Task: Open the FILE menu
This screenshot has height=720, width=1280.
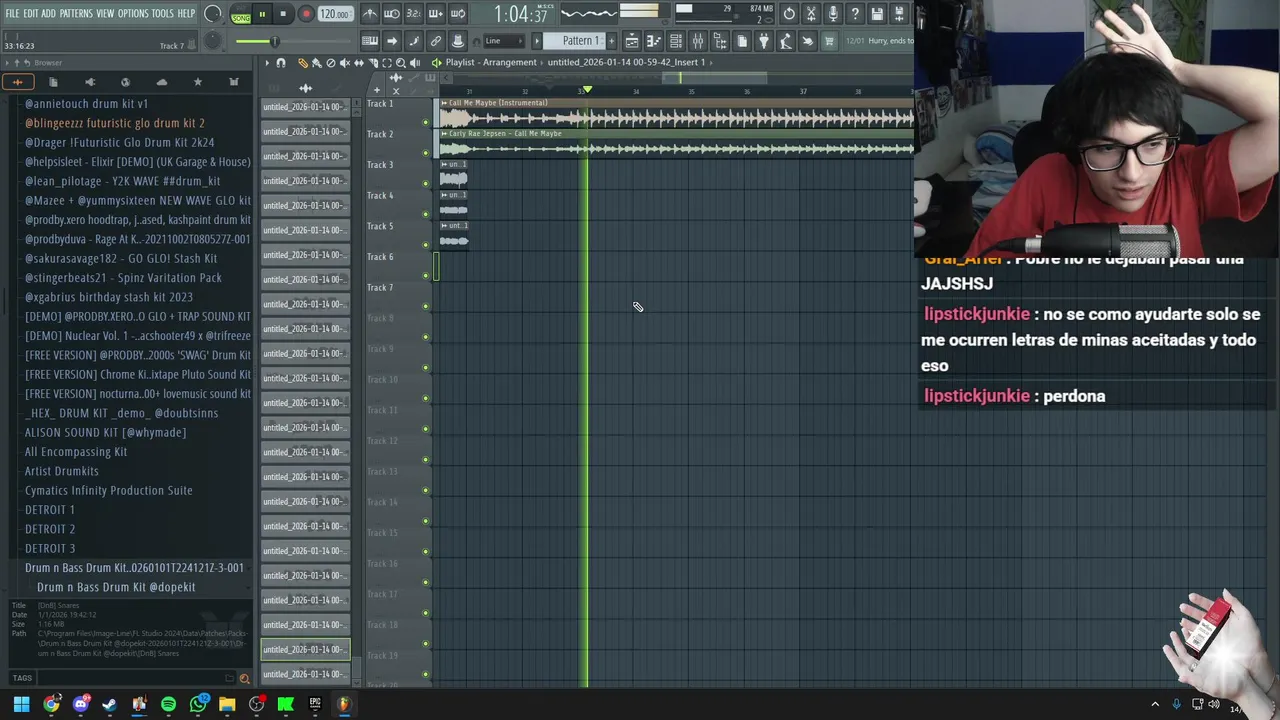Action: (x=12, y=14)
